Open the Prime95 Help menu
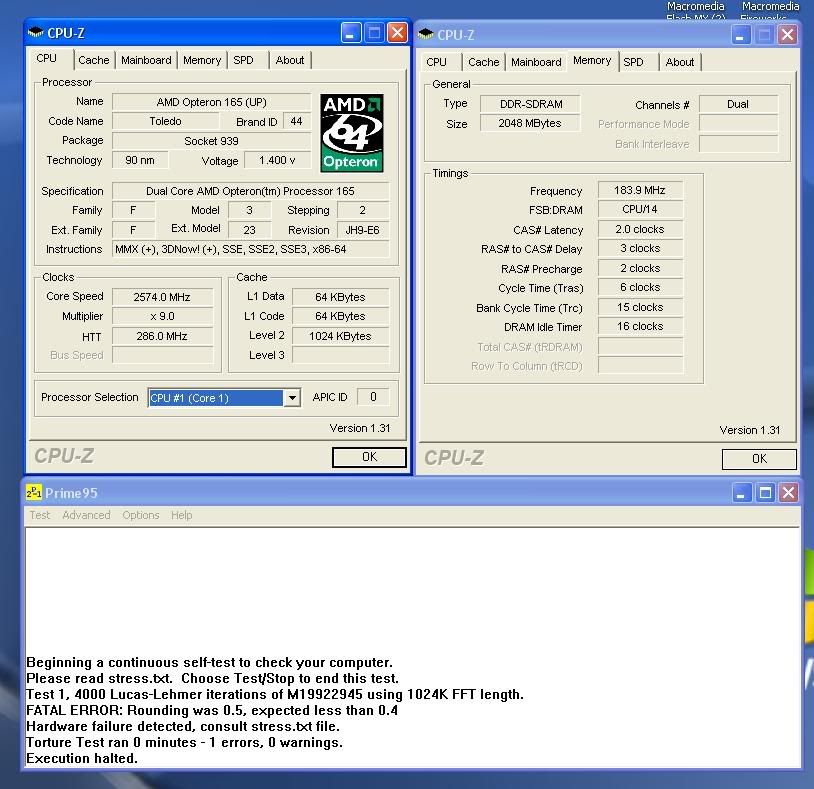Viewport: 814px width, 789px height. (x=181, y=515)
